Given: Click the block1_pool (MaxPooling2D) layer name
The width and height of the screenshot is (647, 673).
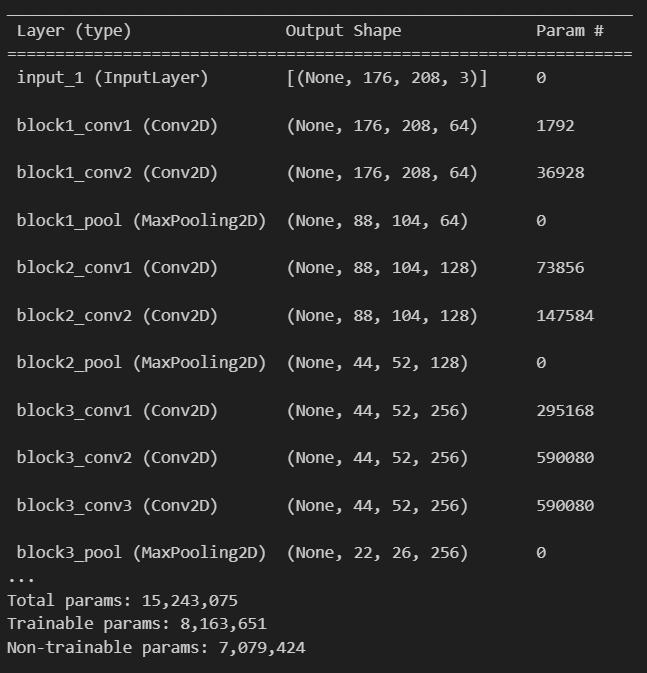Looking at the screenshot, I should [x=141, y=221].
